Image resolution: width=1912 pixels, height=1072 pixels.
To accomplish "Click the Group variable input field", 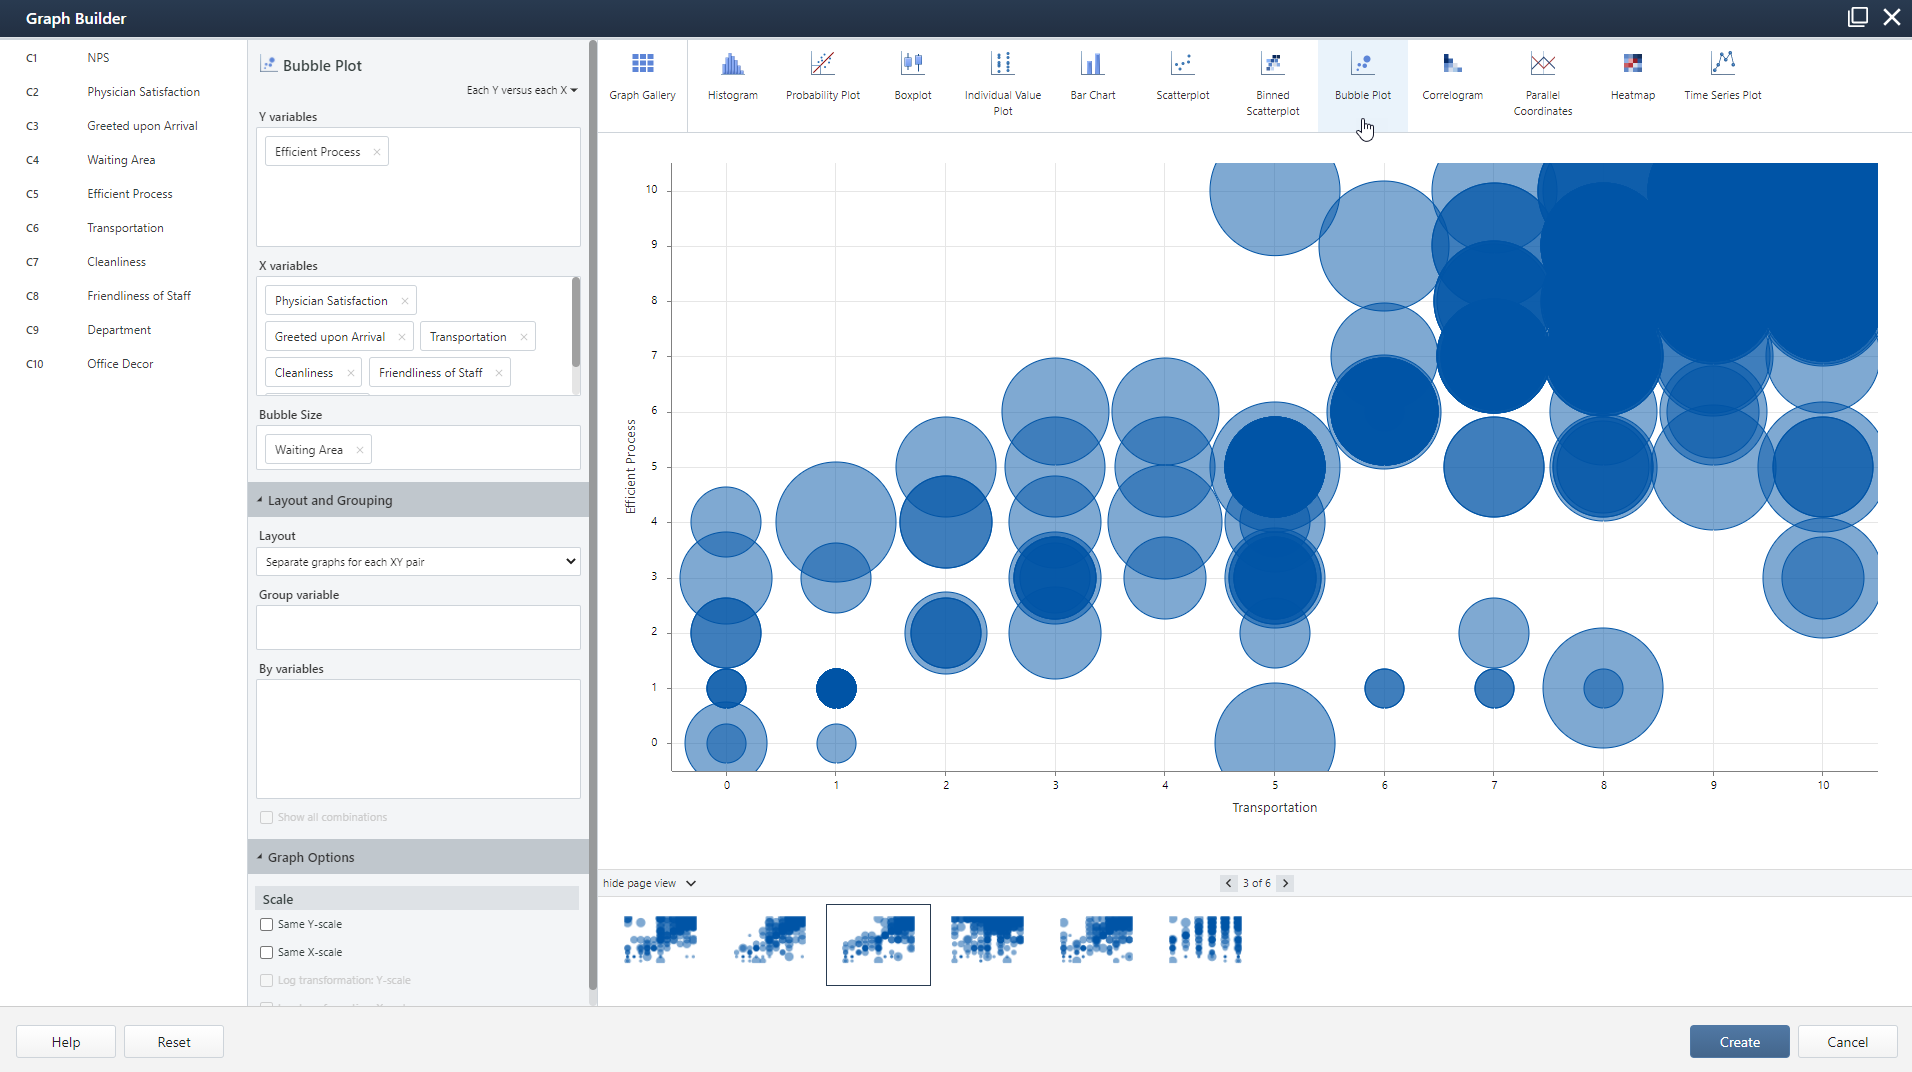I will click(x=418, y=628).
